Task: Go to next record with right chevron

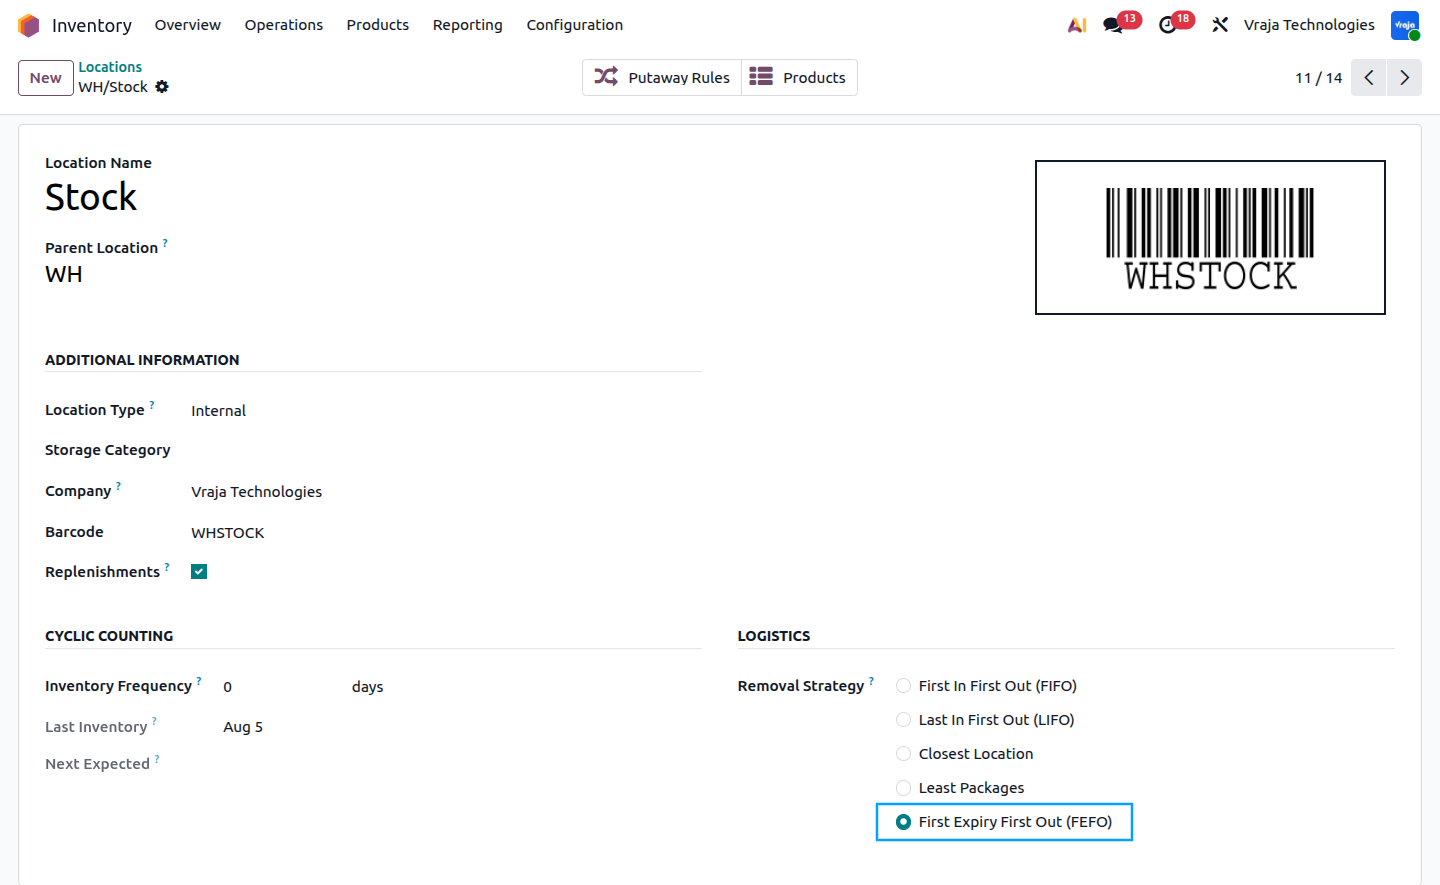Action: (x=1404, y=78)
